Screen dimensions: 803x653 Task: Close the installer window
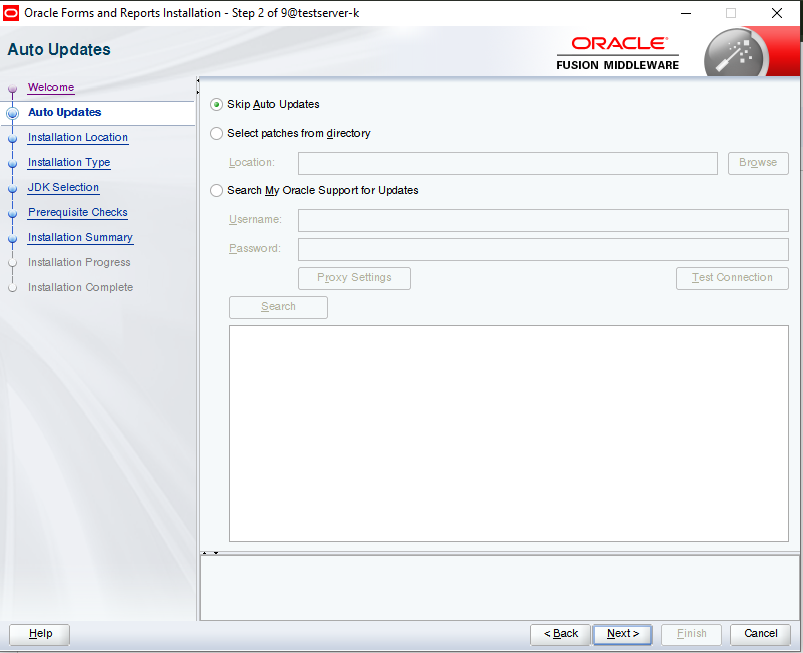tap(777, 13)
